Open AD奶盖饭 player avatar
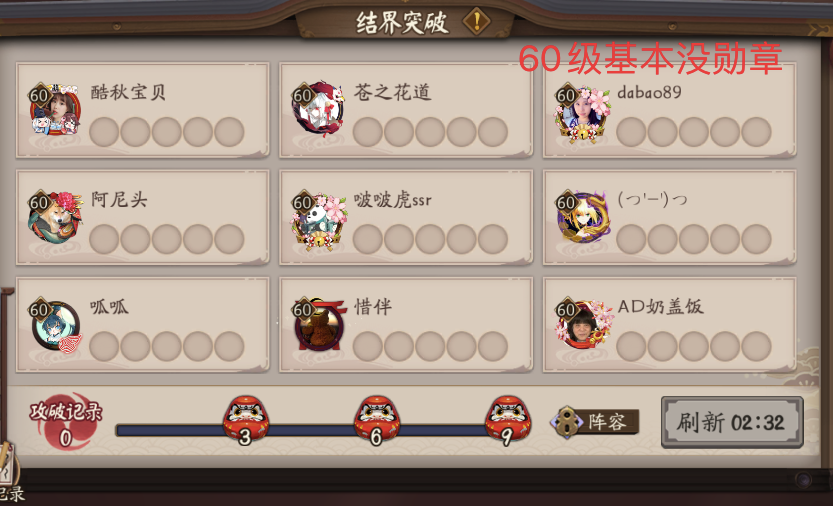The width and height of the screenshot is (833, 506). click(583, 325)
